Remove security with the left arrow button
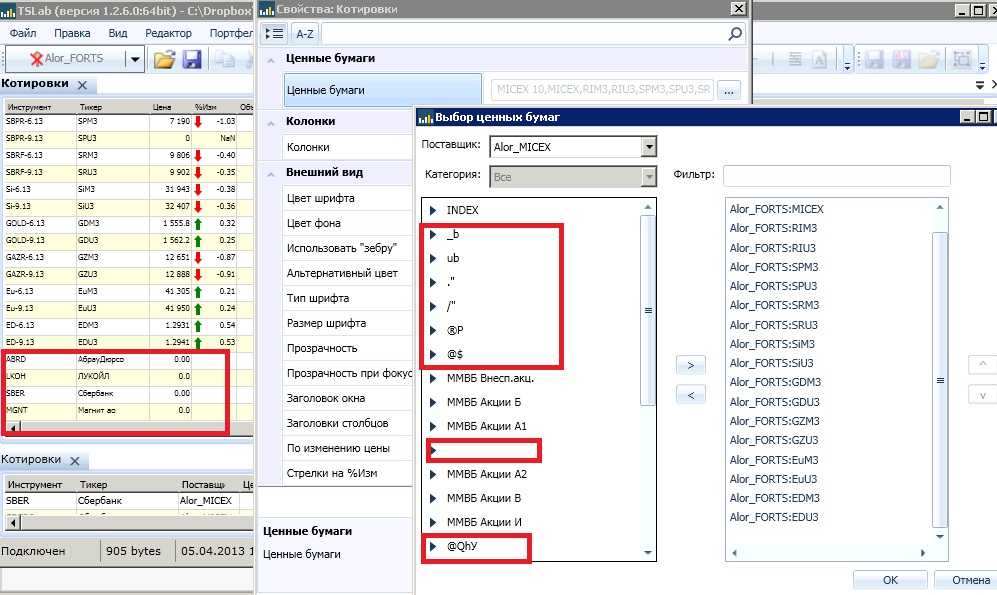 [x=691, y=395]
